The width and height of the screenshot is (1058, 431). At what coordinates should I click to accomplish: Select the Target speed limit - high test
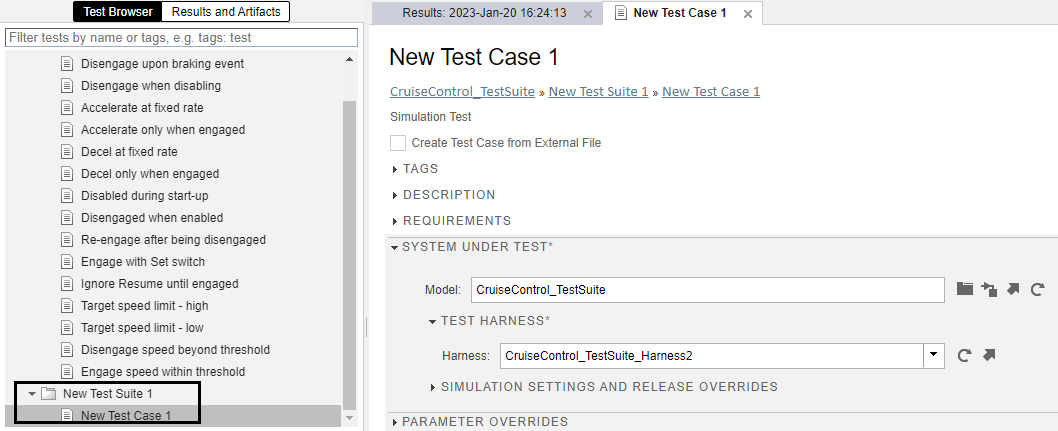coord(144,306)
